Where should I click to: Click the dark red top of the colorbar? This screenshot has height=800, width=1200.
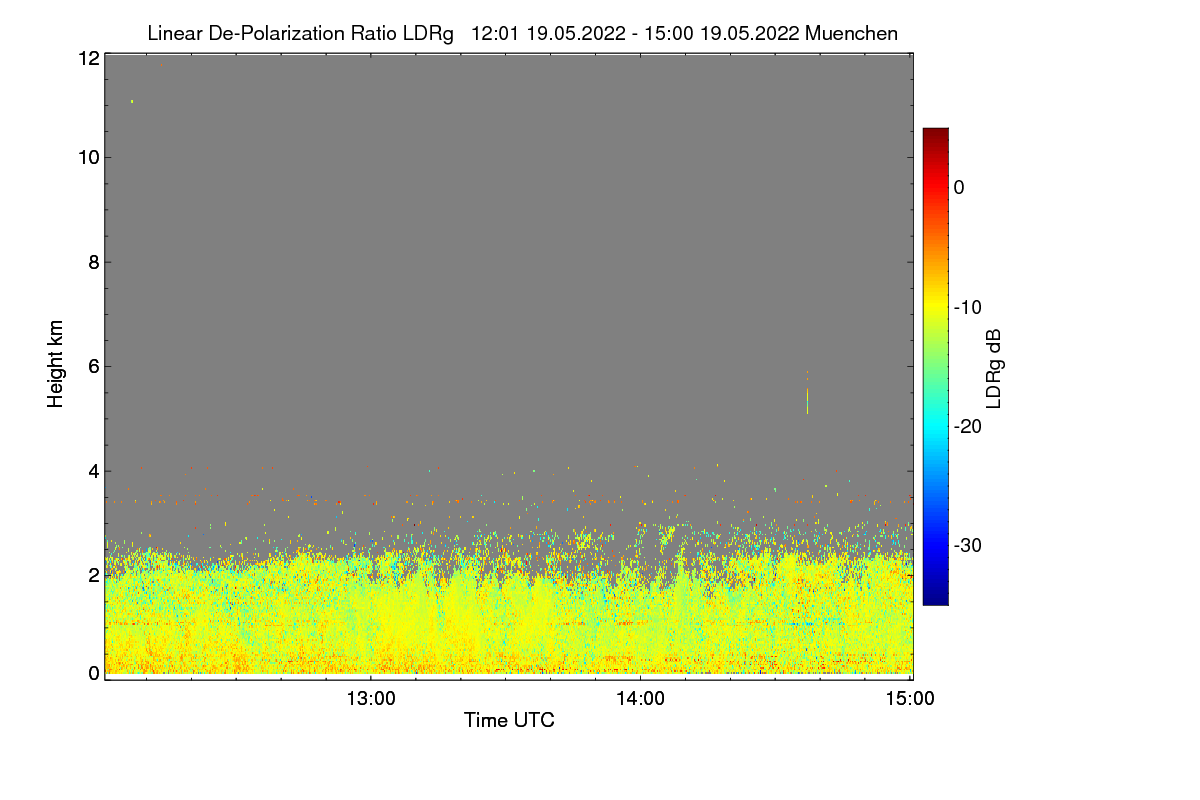tap(935, 136)
